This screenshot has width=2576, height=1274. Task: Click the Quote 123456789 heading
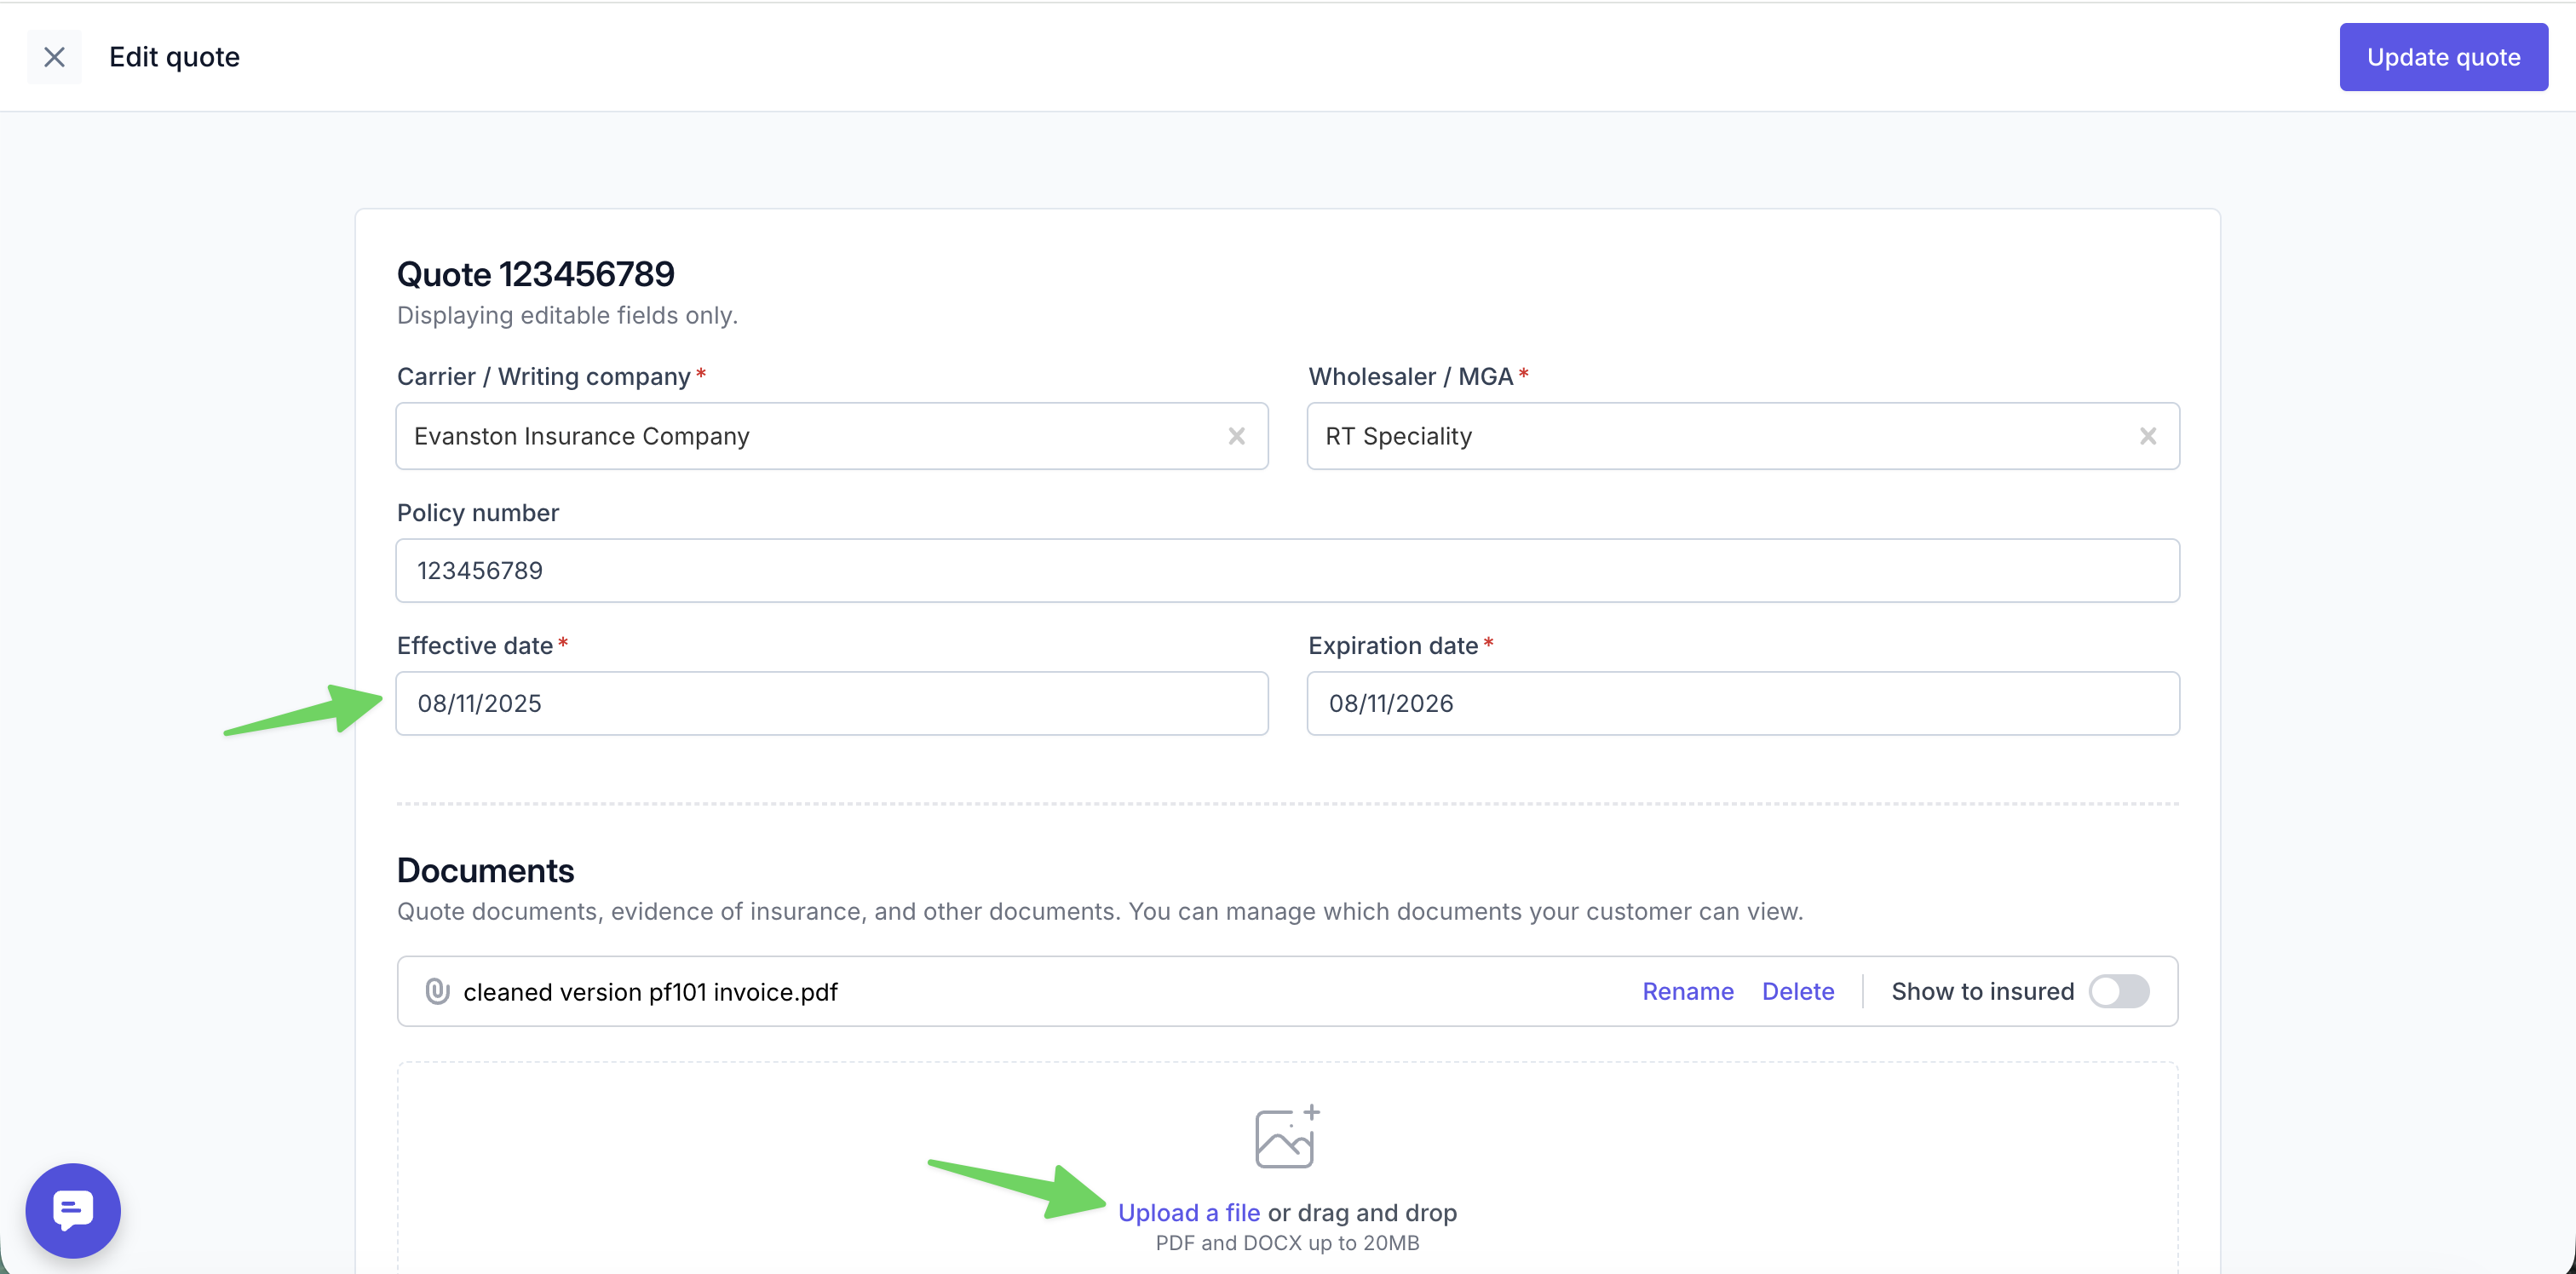point(535,273)
